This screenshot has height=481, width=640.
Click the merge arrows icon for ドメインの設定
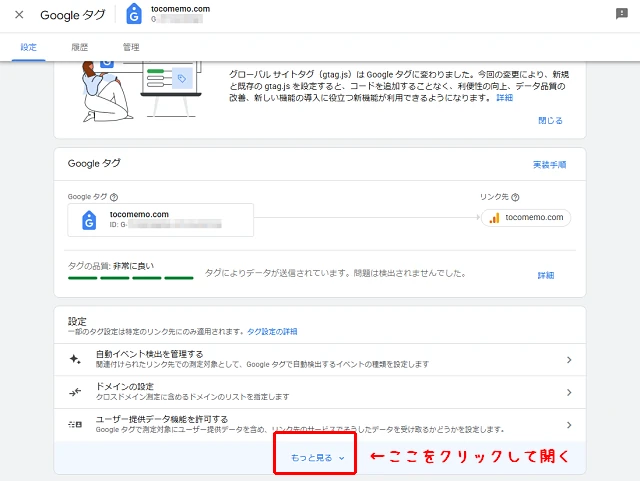click(x=75, y=392)
